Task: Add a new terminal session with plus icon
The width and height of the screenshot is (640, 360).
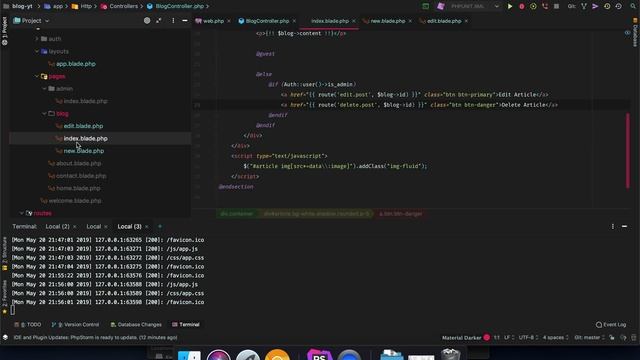Action: (160, 227)
